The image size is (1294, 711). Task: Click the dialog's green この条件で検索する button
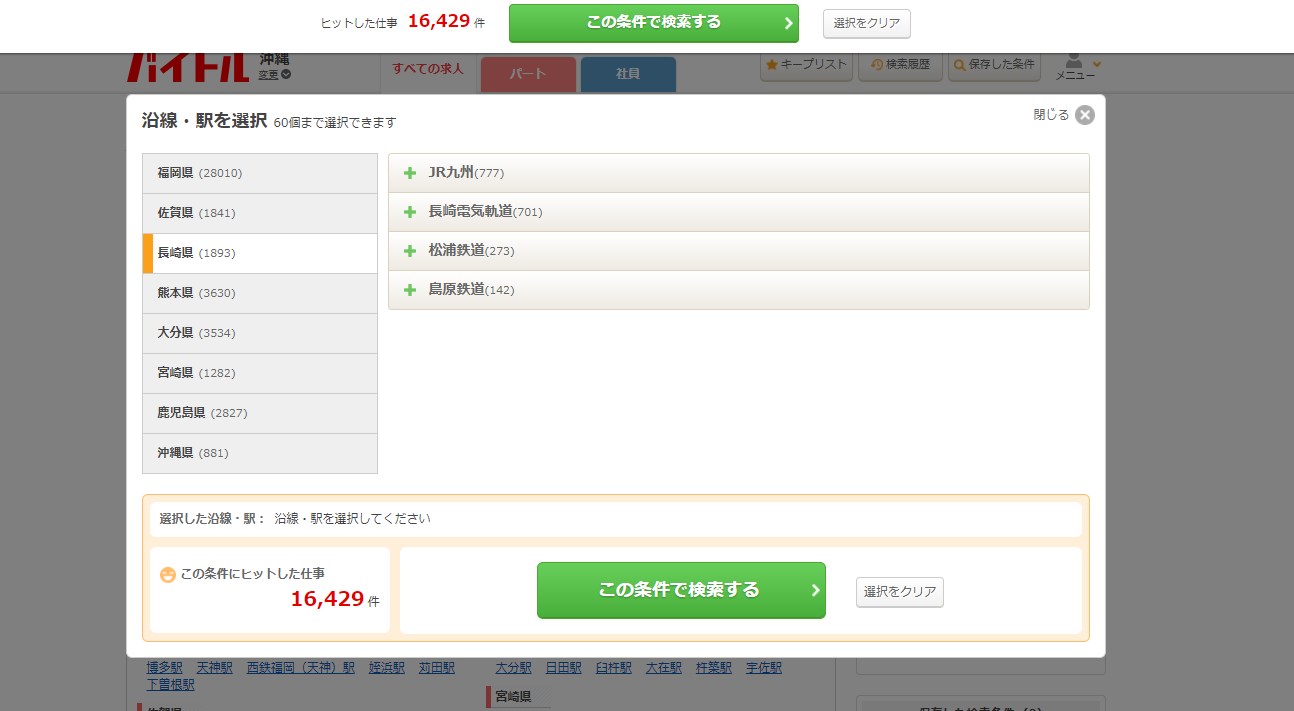pyautogui.click(x=681, y=590)
